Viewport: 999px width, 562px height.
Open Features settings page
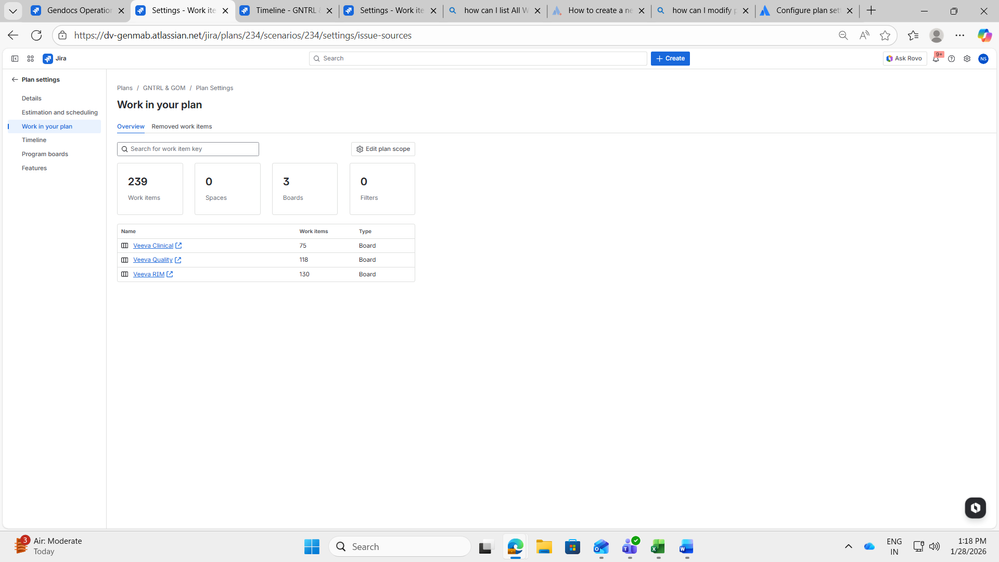click(34, 168)
